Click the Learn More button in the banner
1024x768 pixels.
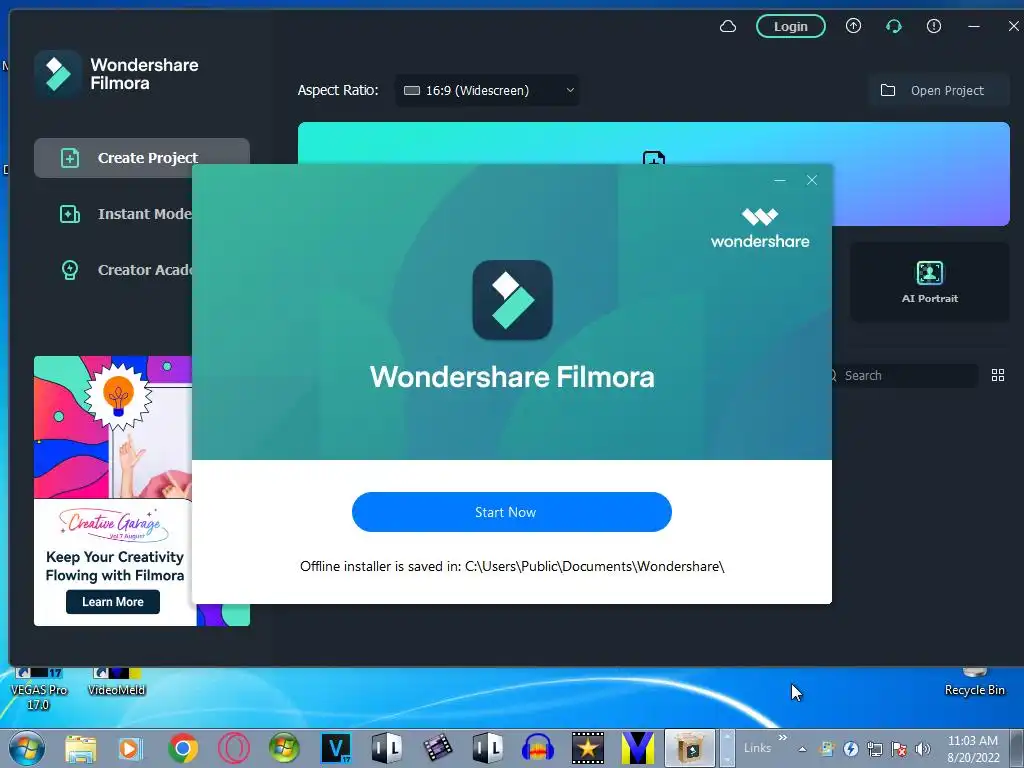pos(112,601)
